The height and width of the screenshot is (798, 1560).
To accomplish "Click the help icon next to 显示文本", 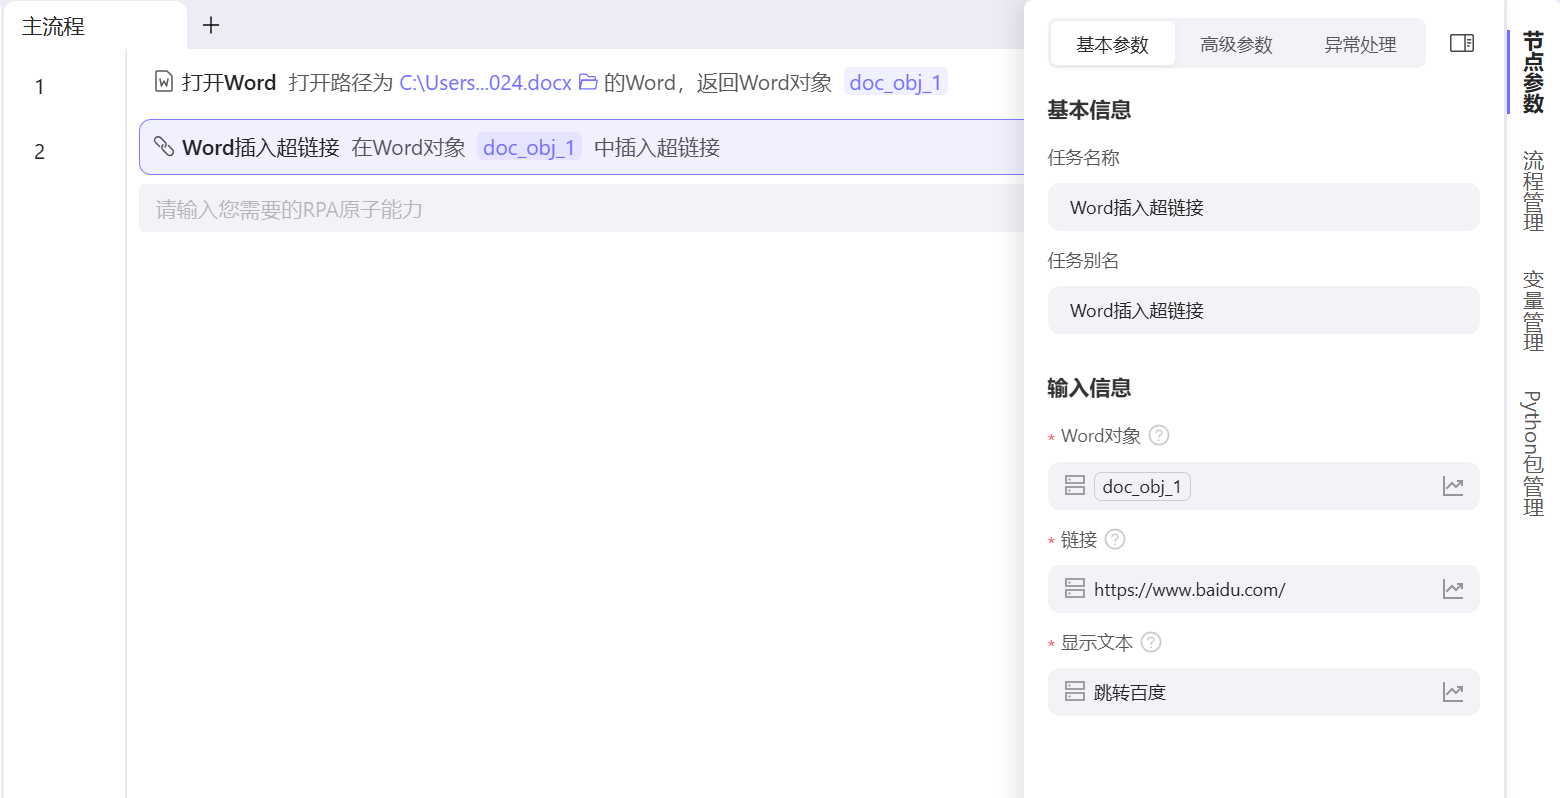I will 1151,642.
